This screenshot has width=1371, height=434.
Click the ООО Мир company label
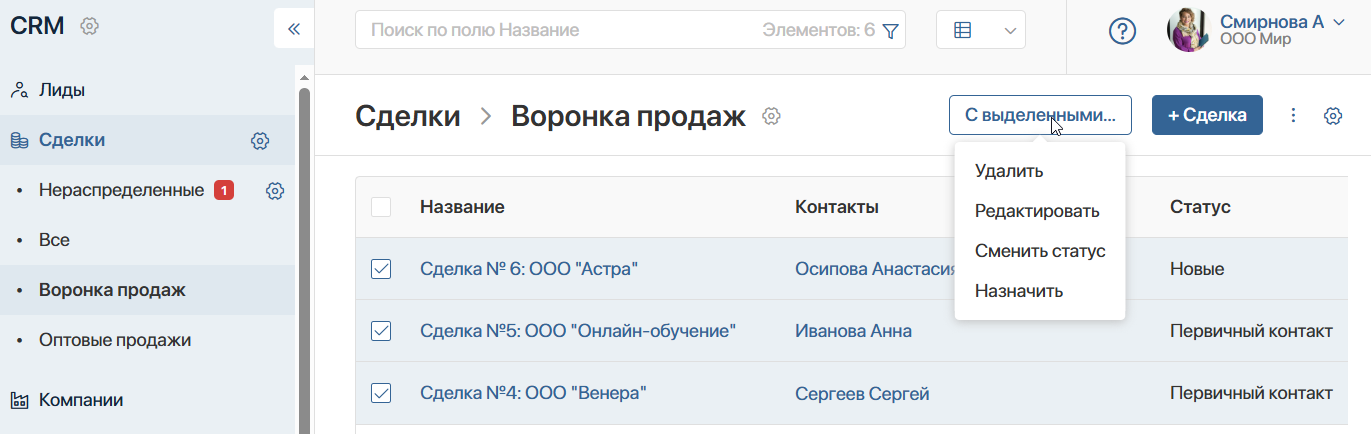(1255, 39)
